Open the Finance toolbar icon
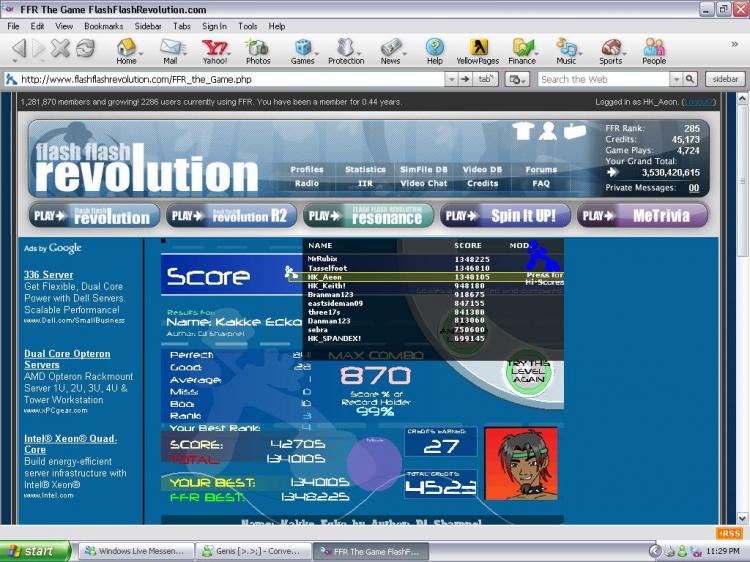 click(522, 51)
